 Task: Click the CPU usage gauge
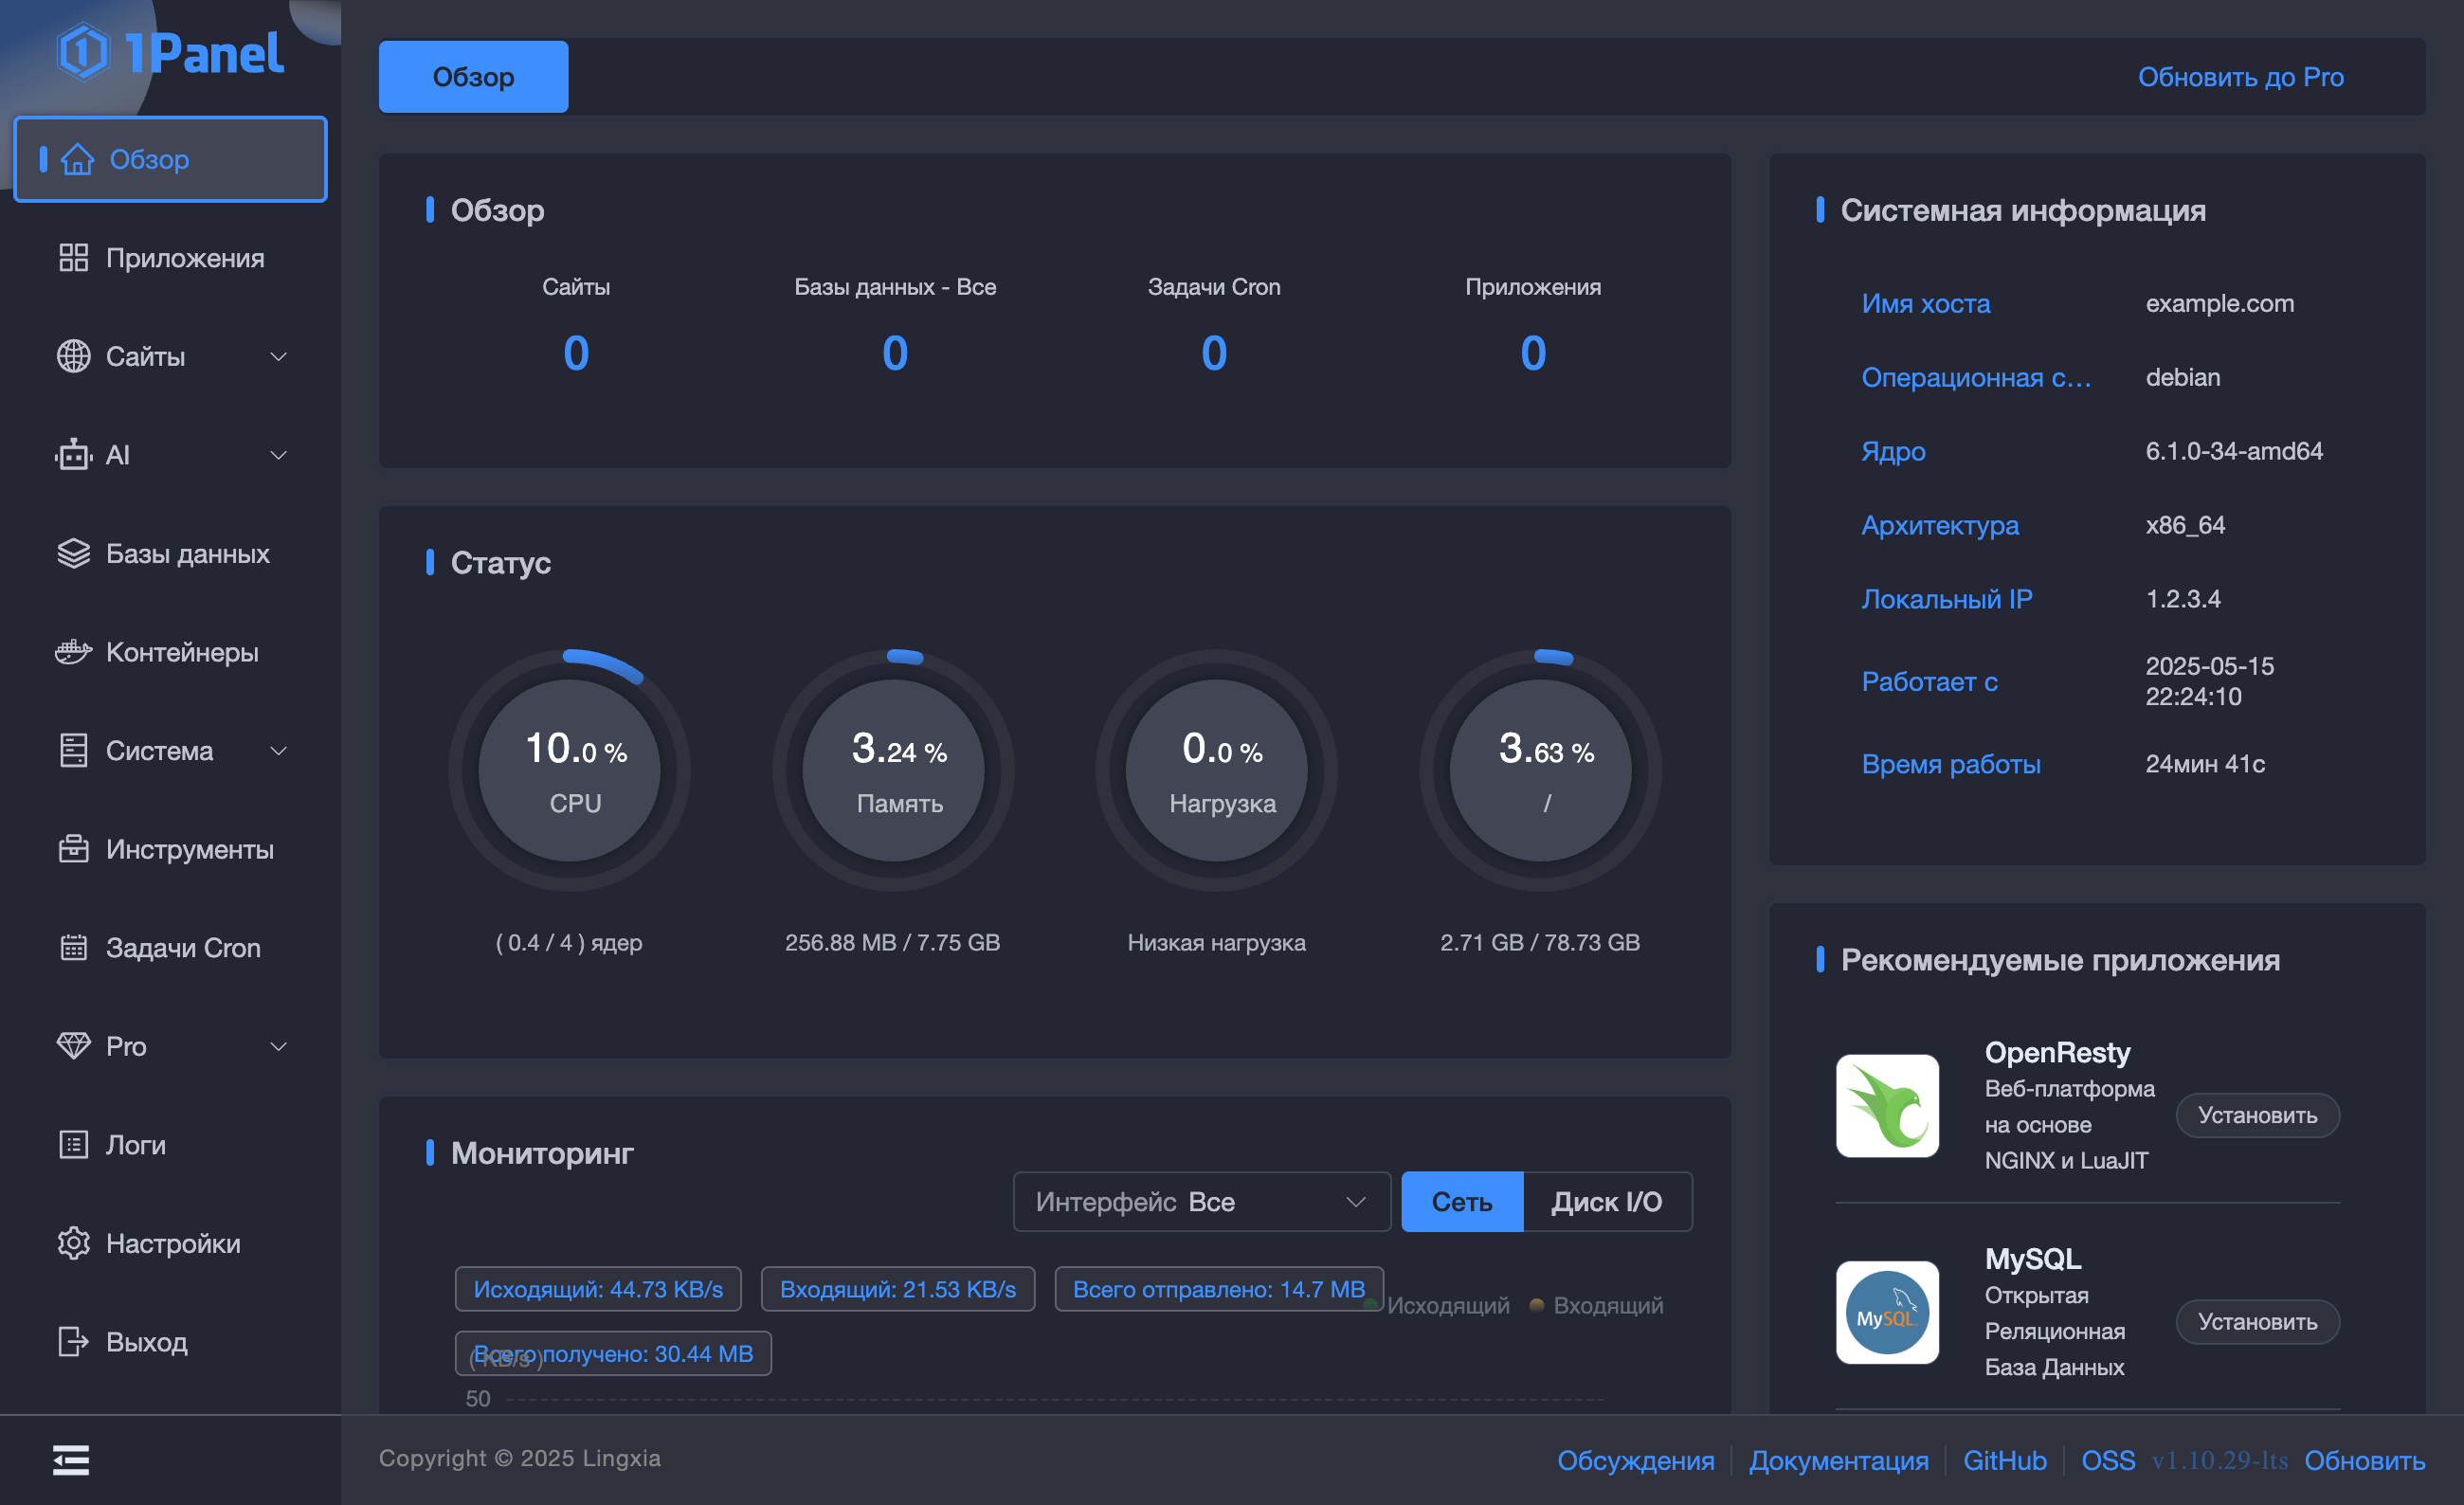570,770
